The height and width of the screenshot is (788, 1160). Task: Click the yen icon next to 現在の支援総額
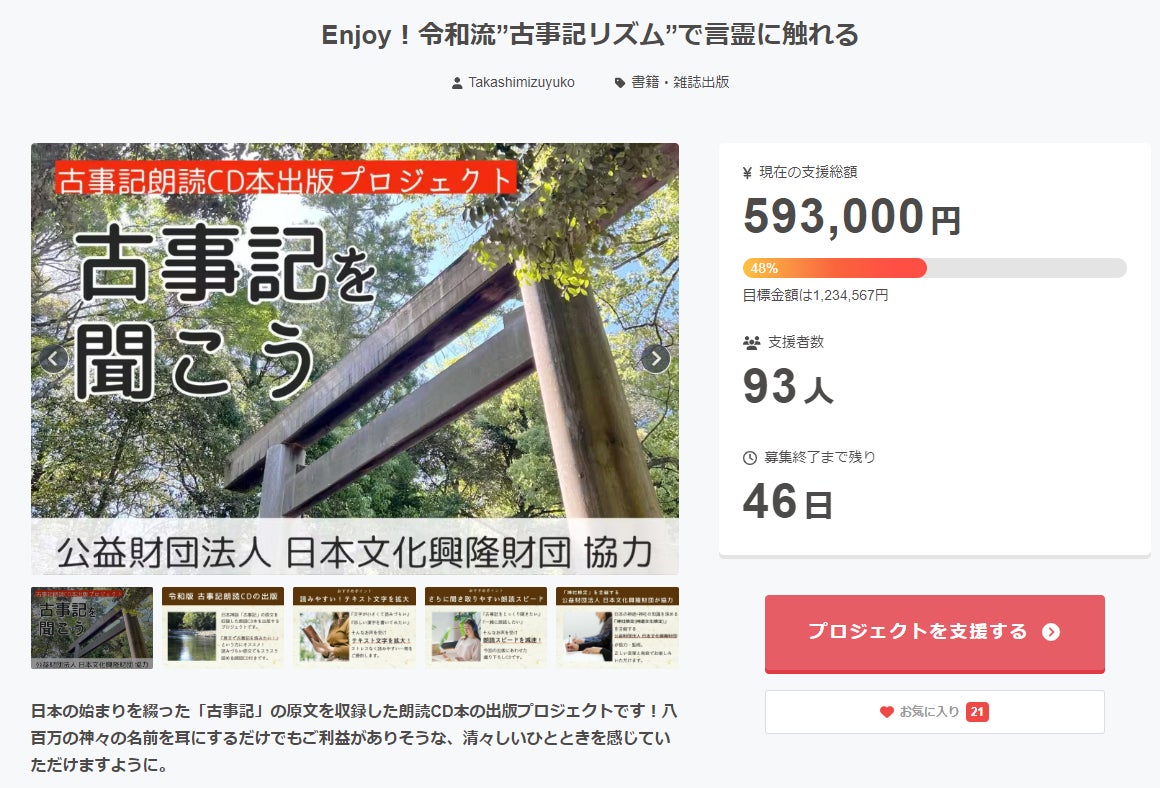point(747,172)
